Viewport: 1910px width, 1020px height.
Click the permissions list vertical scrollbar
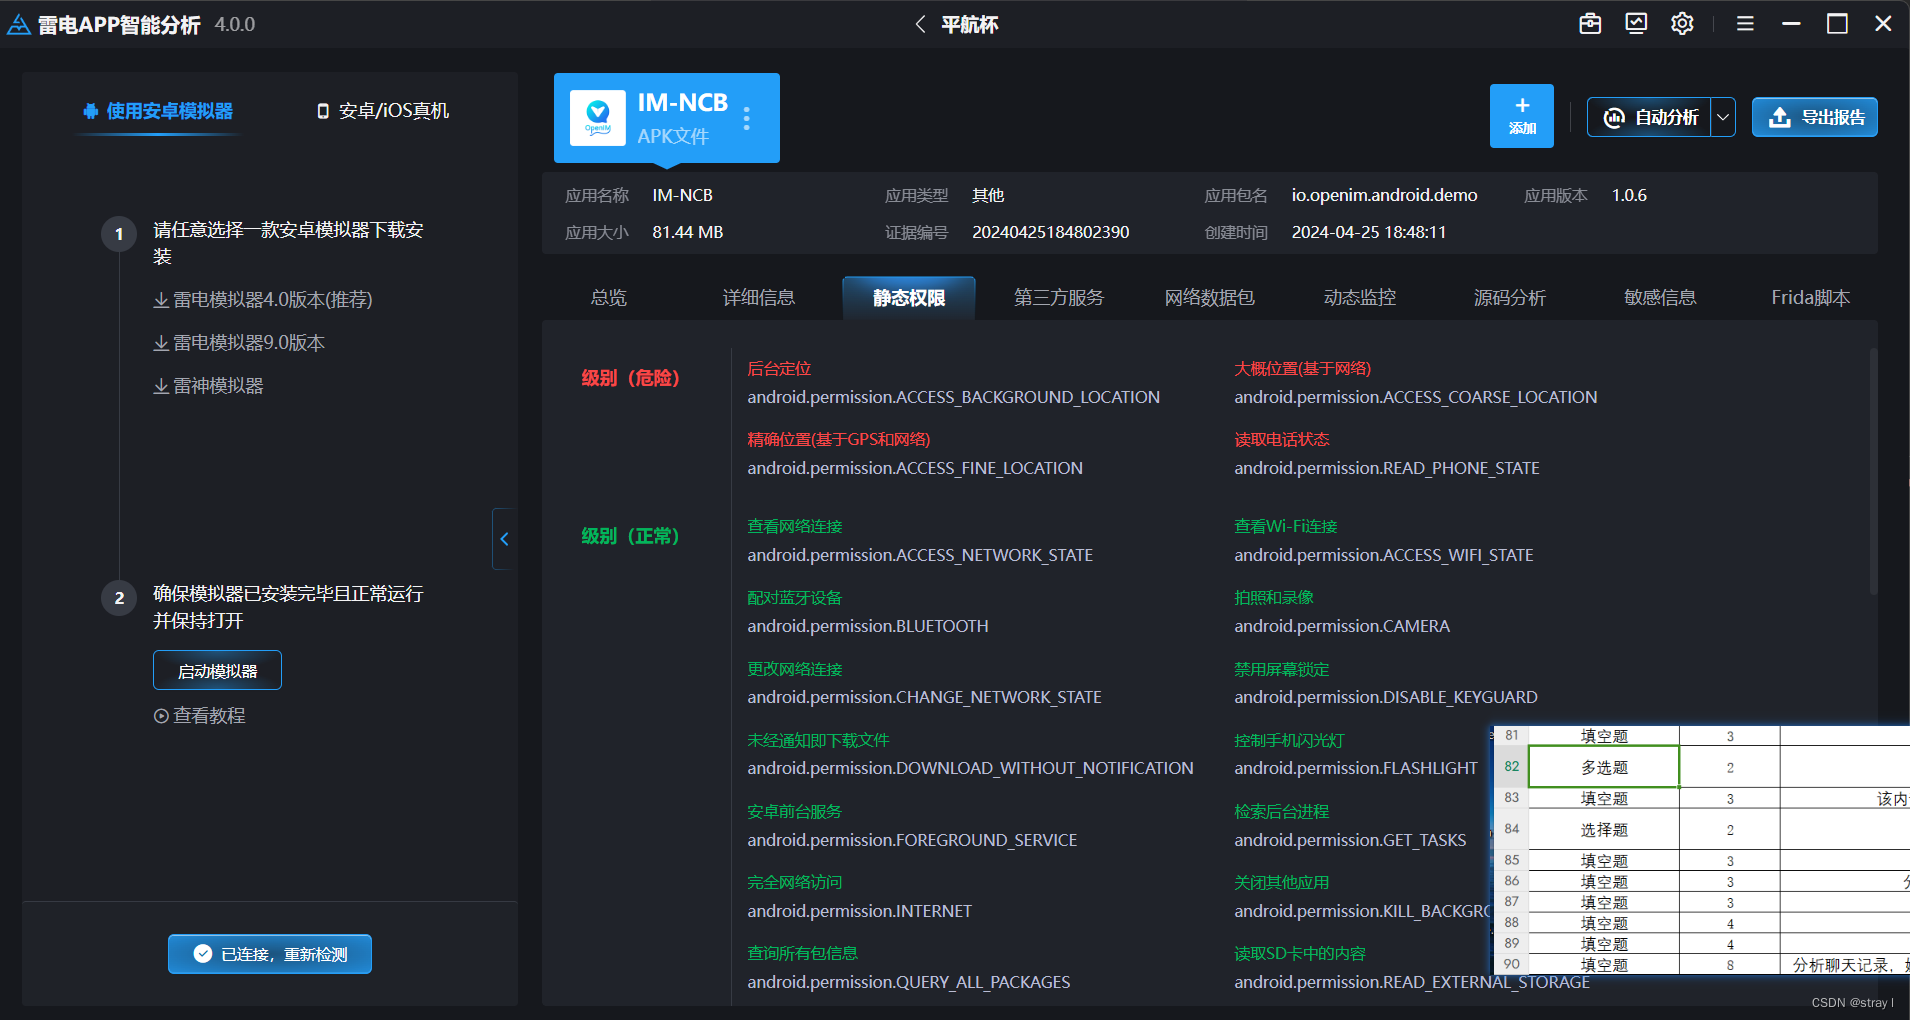tap(1873, 470)
